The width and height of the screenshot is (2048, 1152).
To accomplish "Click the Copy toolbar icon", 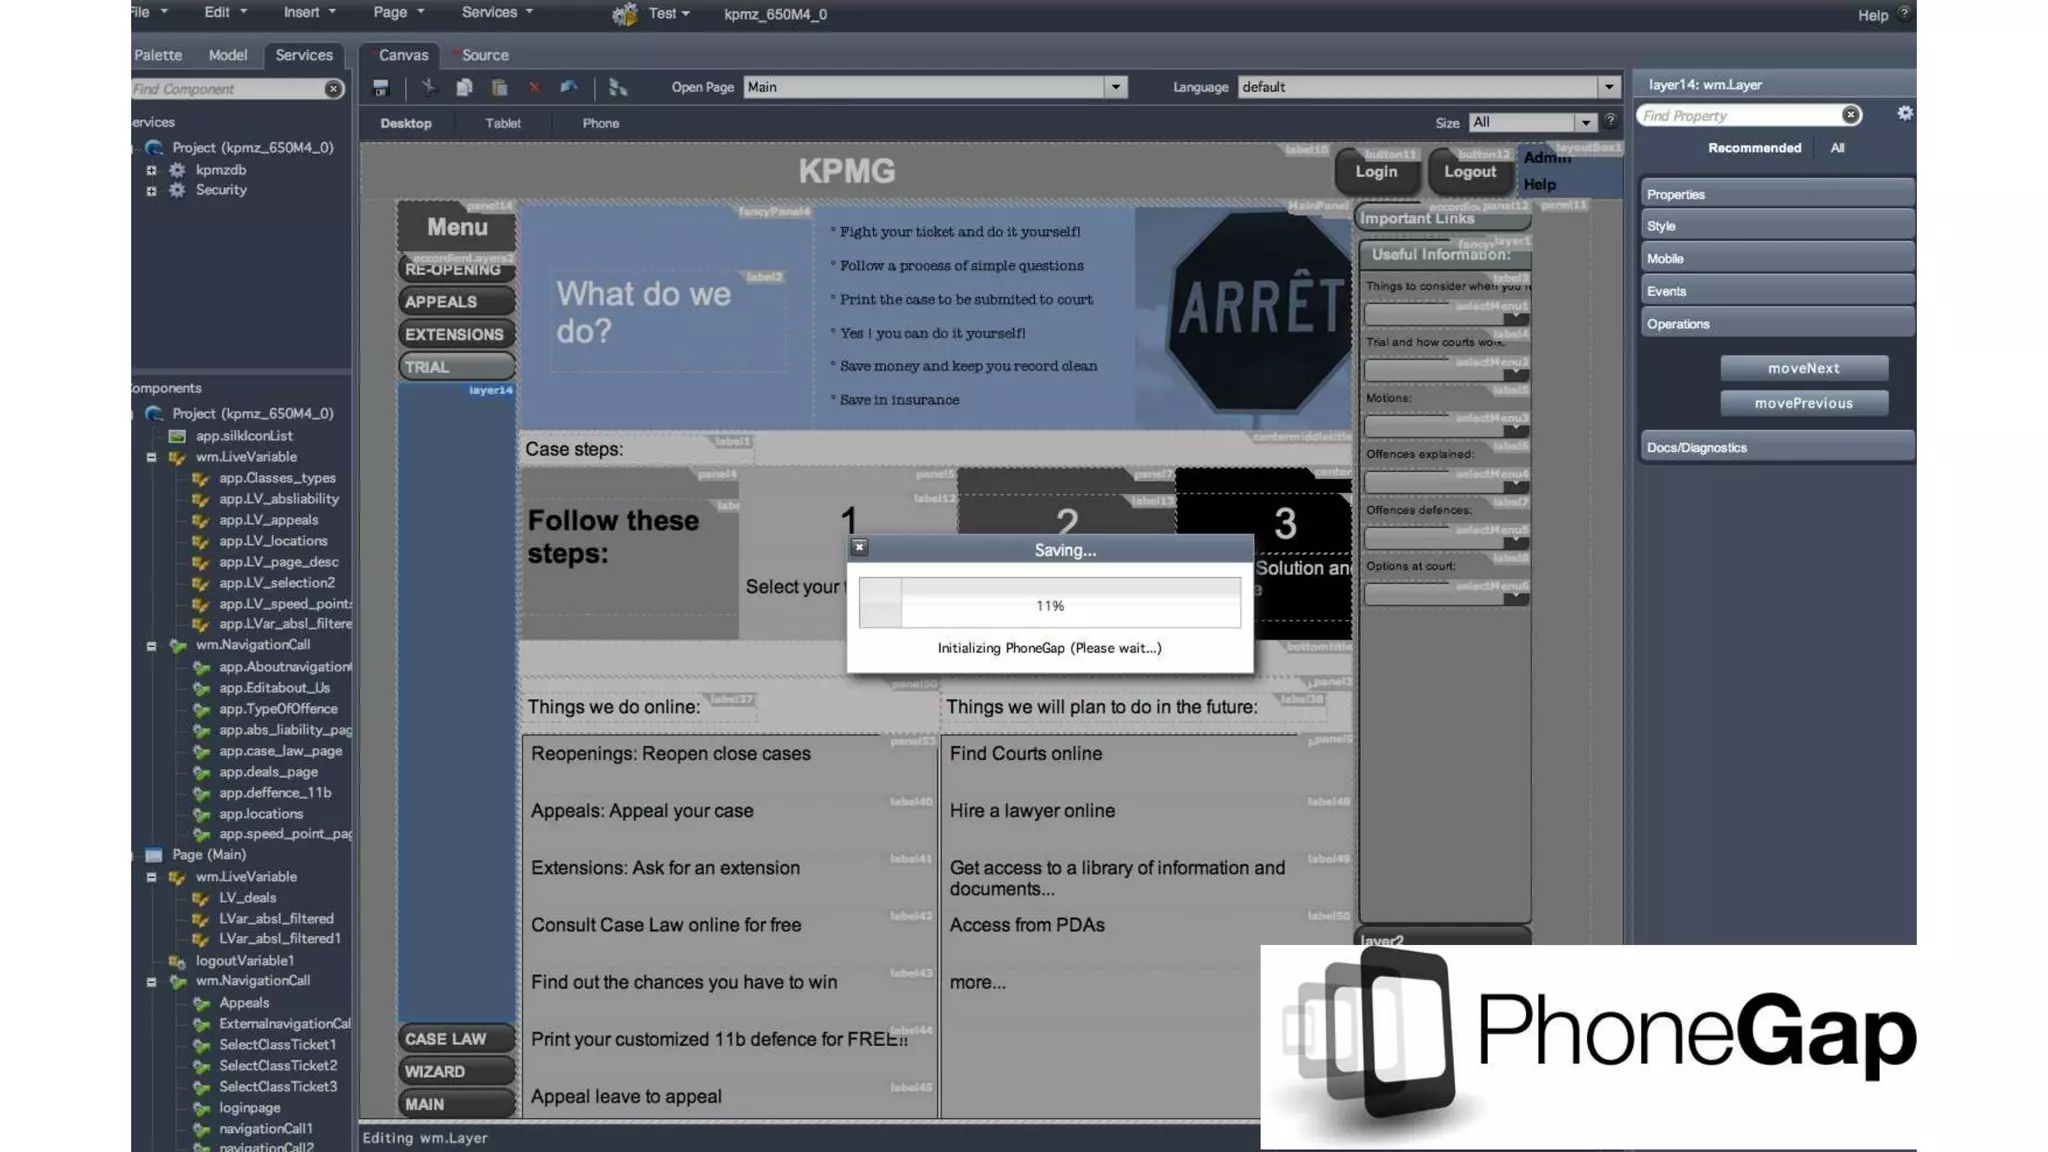I will (x=464, y=88).
